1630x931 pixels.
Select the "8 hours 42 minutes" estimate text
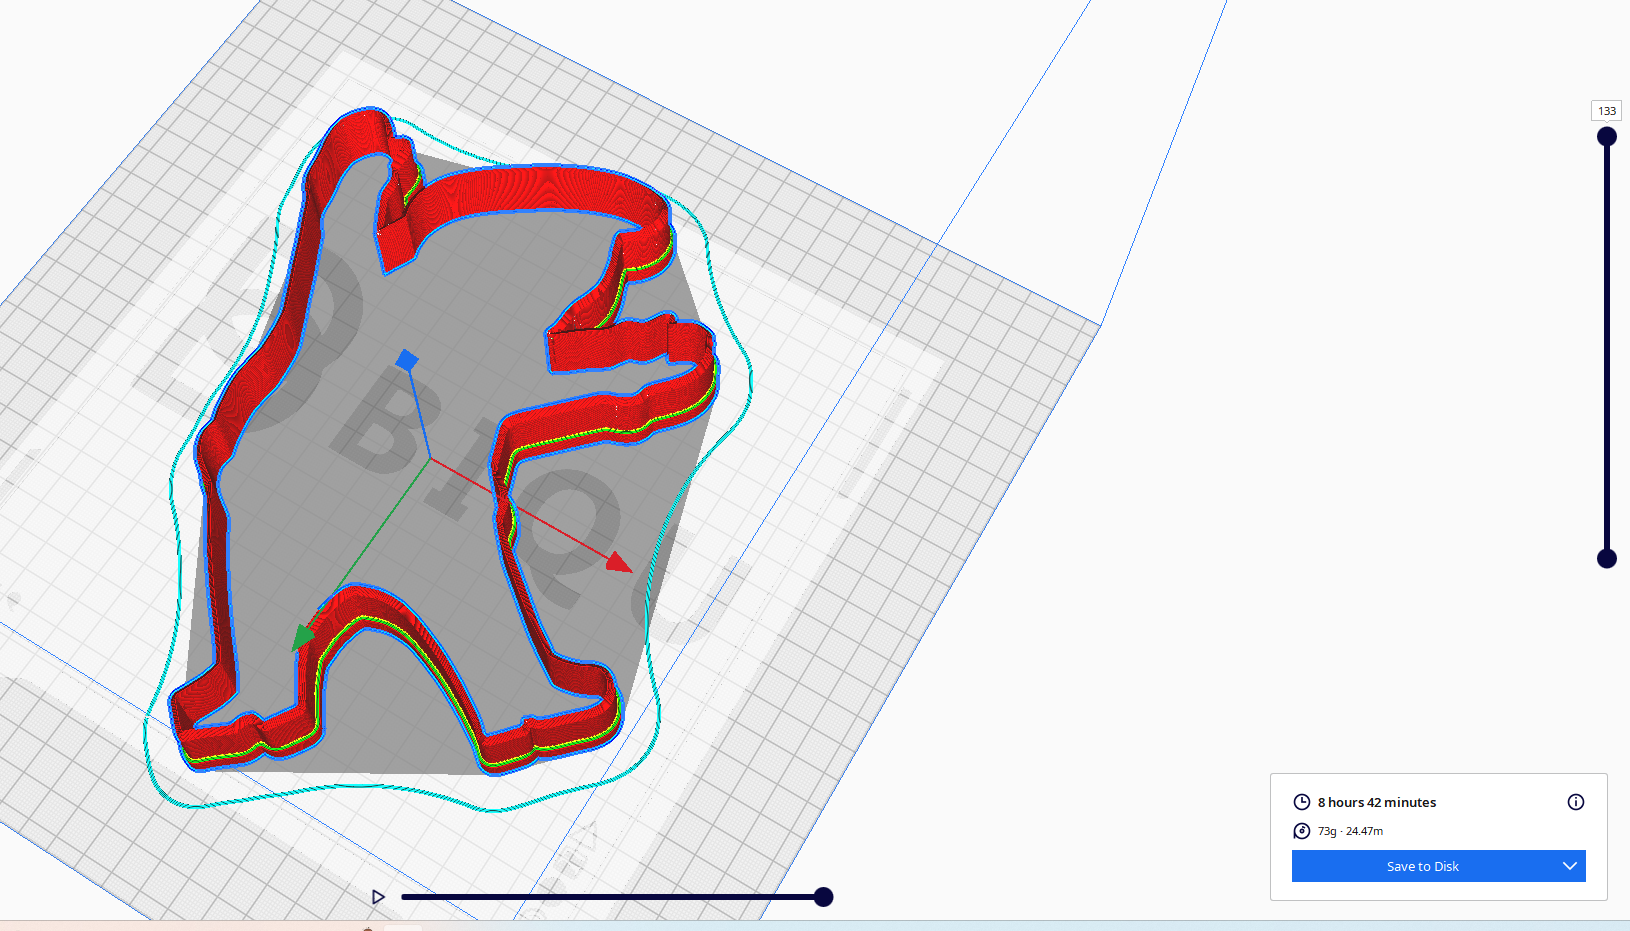pyautogui.click(x=1377, y=802)
